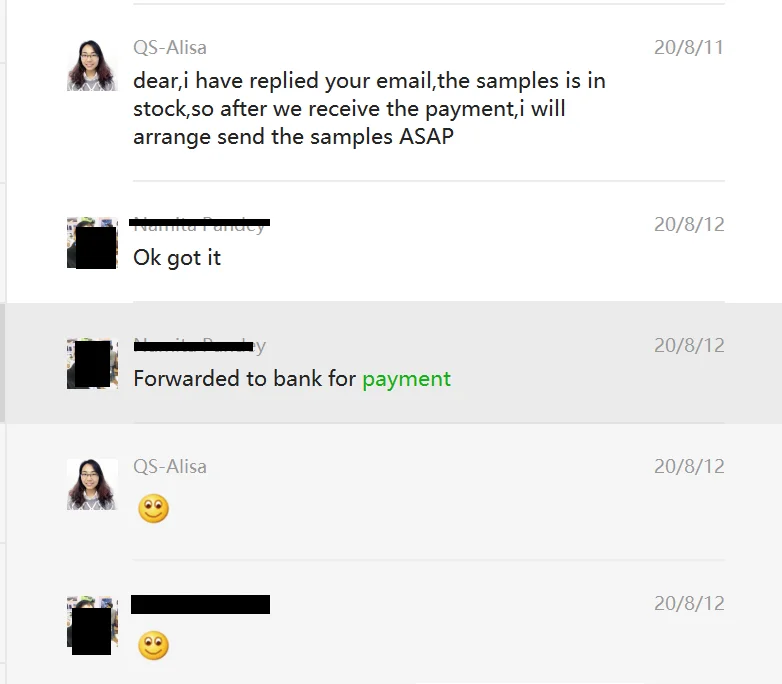Click the QS-Alisa name above the samples message
The height and width of the screenshot is (684, 782).
170,47
